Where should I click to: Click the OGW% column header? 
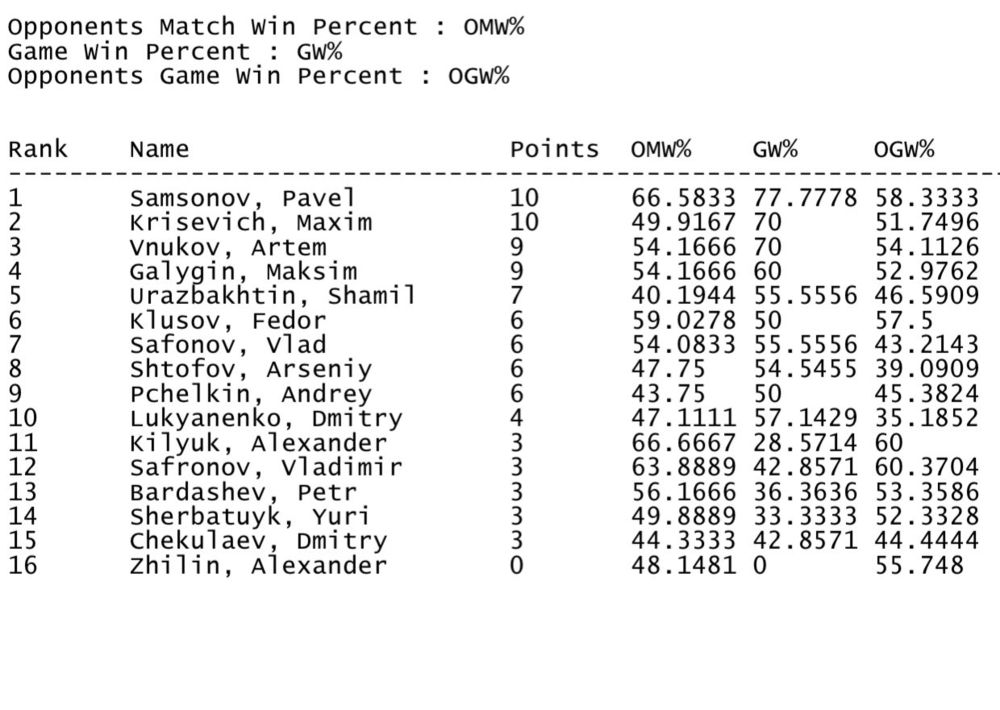pos(904,150)
